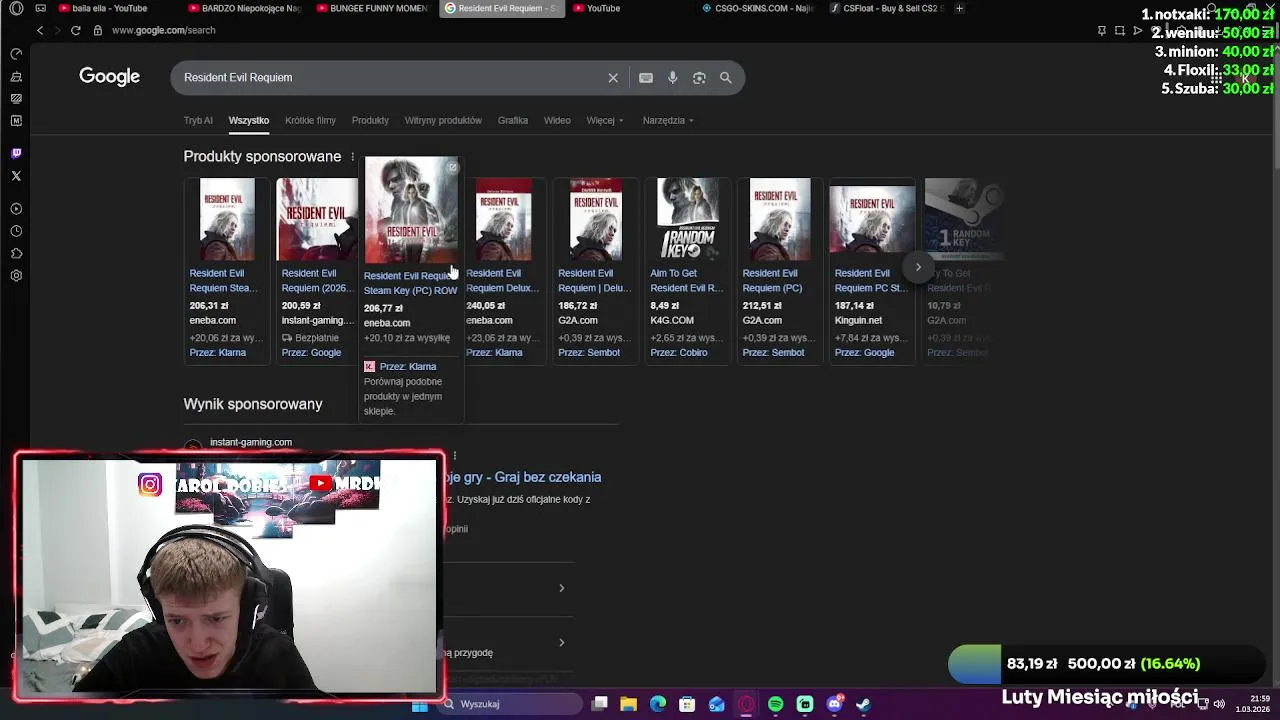
Task: Click the 200,59 zł instant-gaming product thumbnail
Action: coord(317,219)
